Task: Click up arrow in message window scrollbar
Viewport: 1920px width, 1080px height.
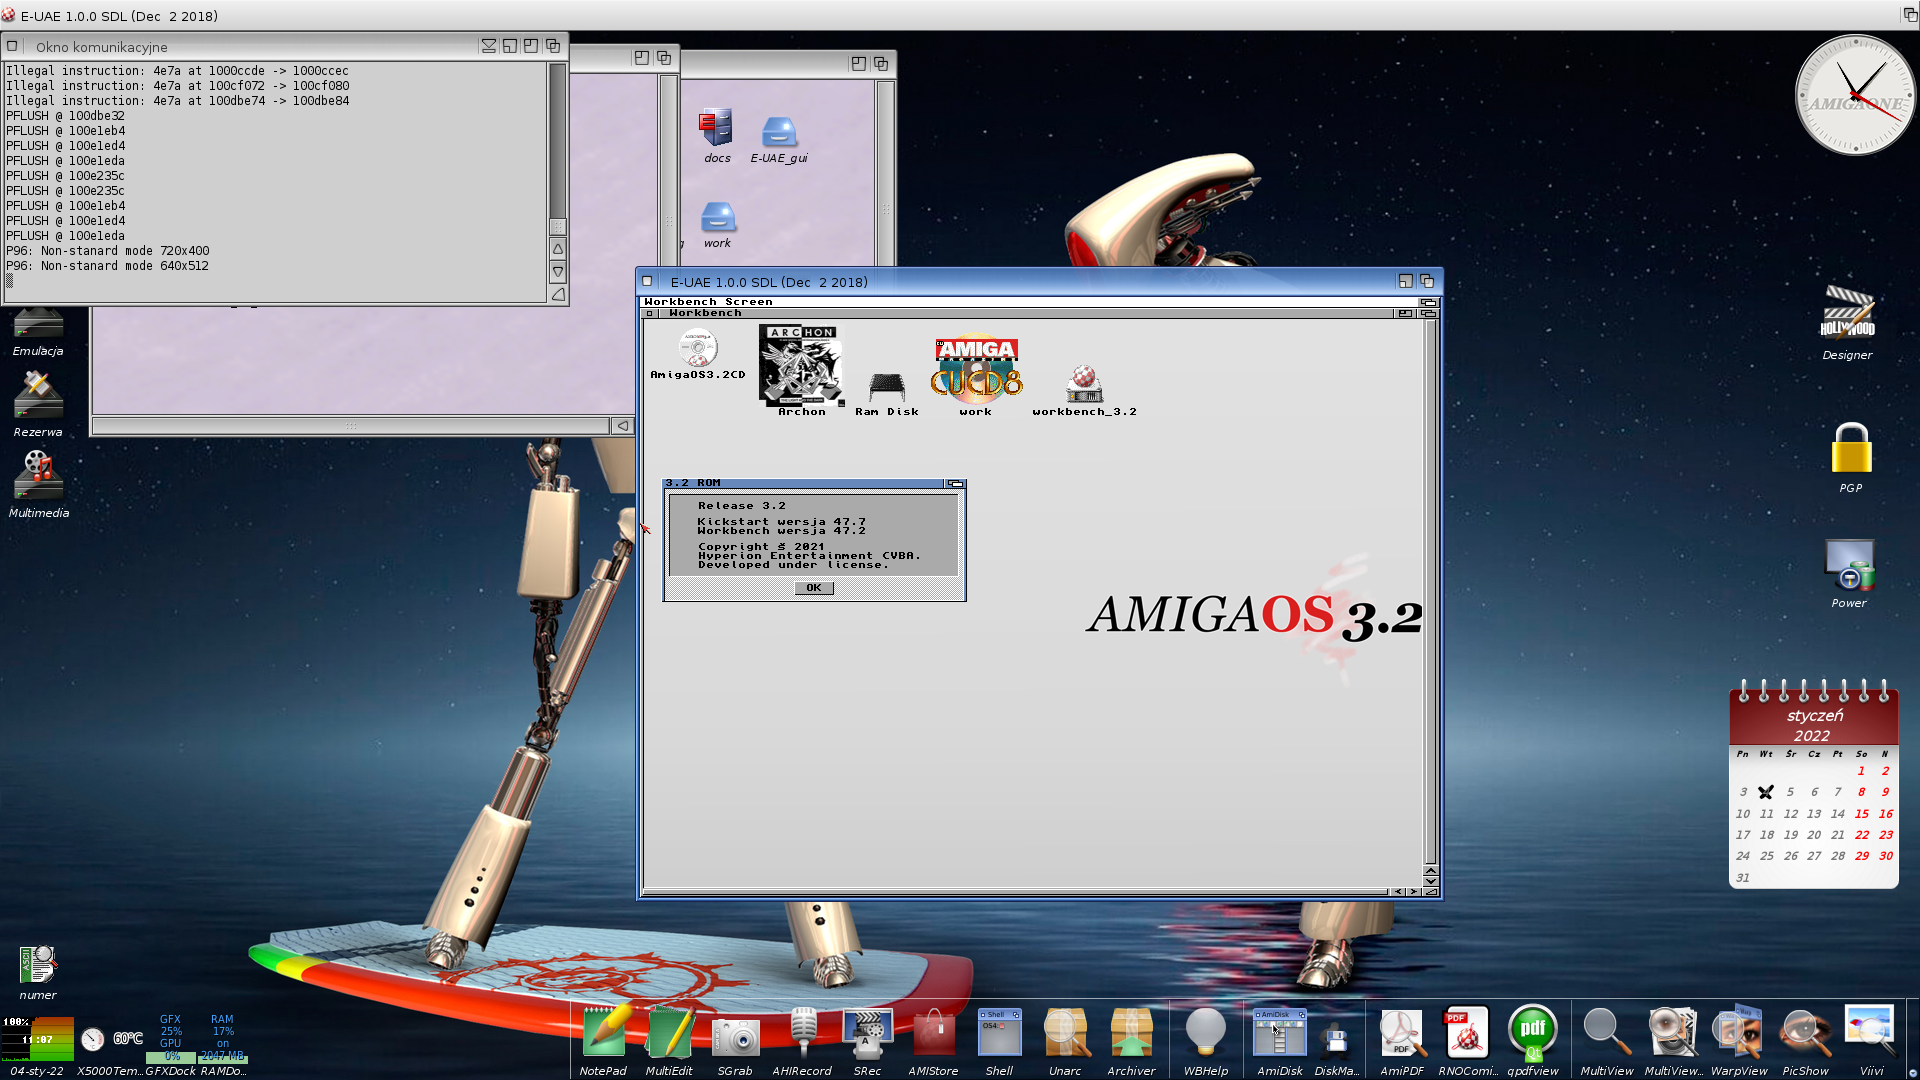Action: [x=558, y=249]
